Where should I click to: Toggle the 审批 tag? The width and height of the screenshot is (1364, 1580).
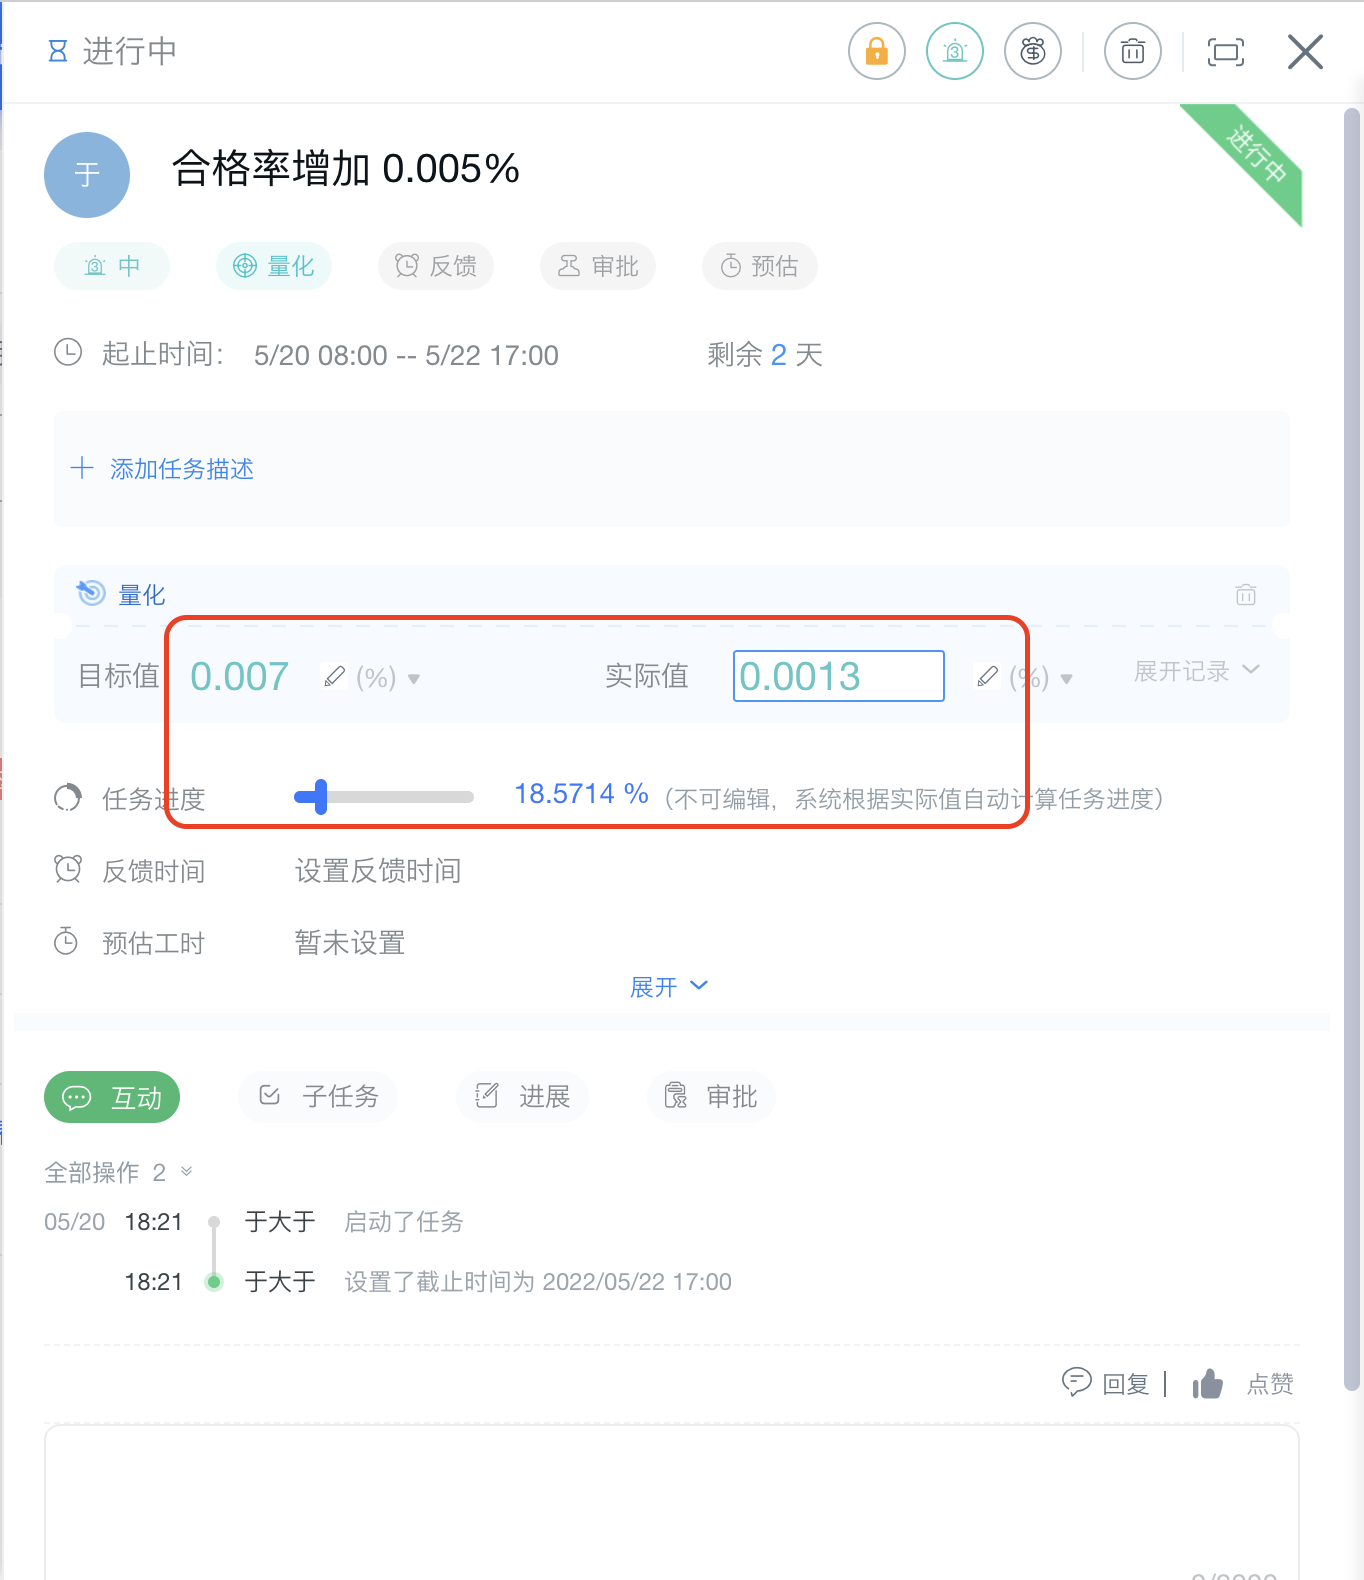point(598,266)
